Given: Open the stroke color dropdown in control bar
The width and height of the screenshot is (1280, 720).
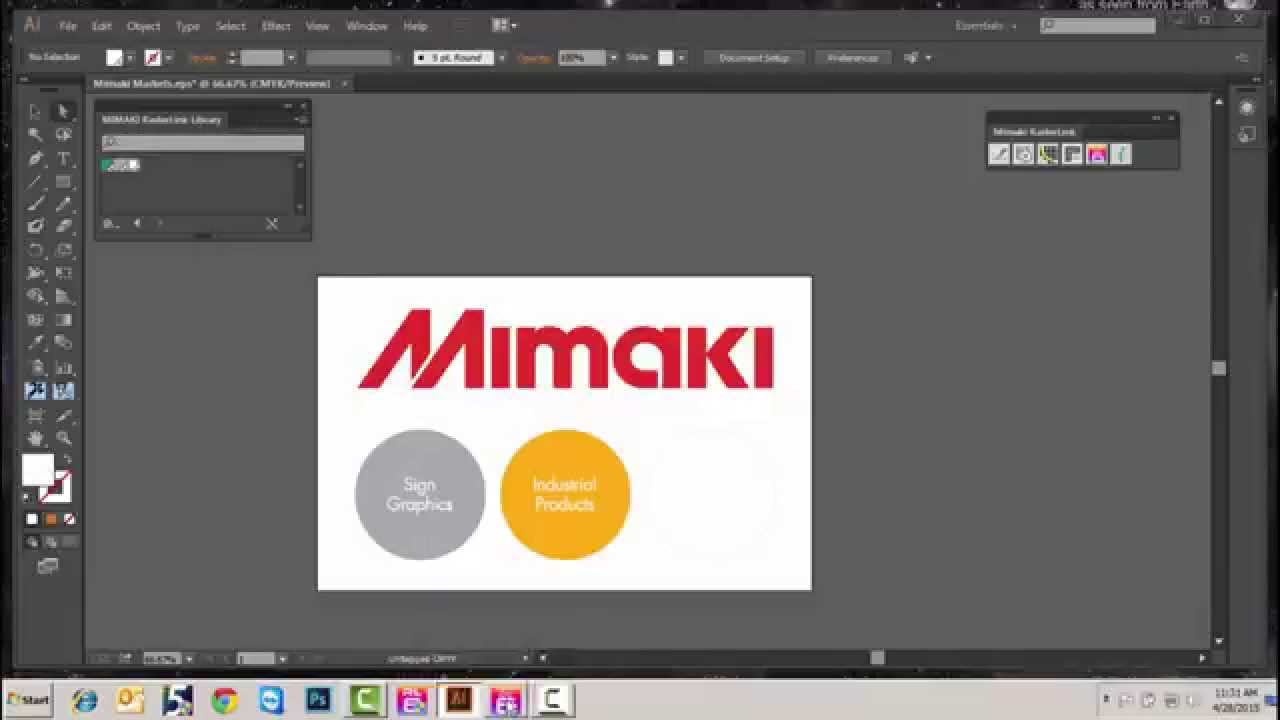Looking at the screenshot, I should pos(168,58).
